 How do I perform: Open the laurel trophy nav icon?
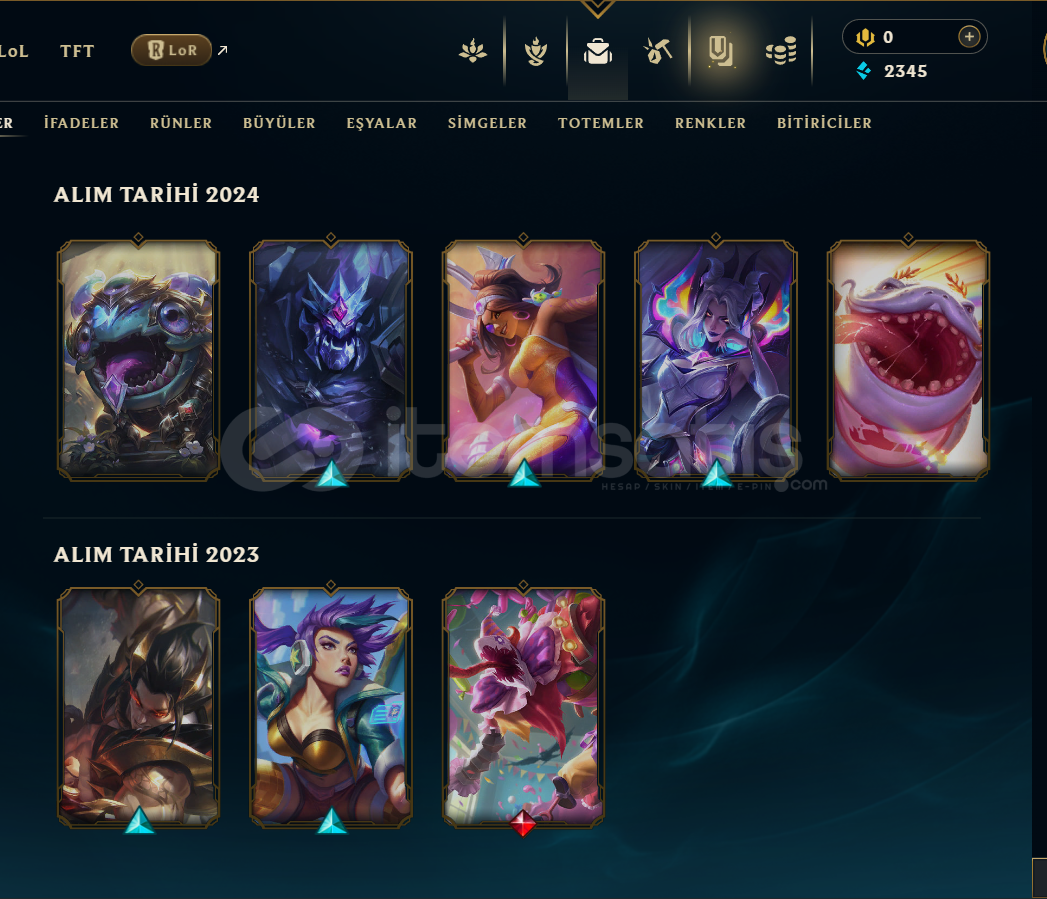tap(536, 51)
